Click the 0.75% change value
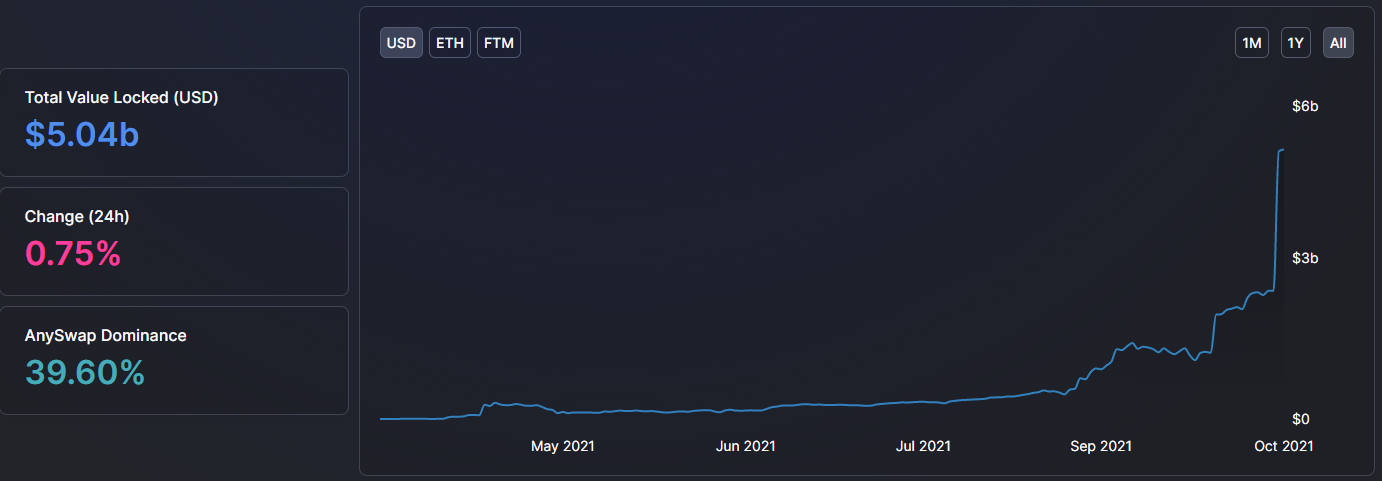Screen dimensions: 1382x481 pos(73,254)
